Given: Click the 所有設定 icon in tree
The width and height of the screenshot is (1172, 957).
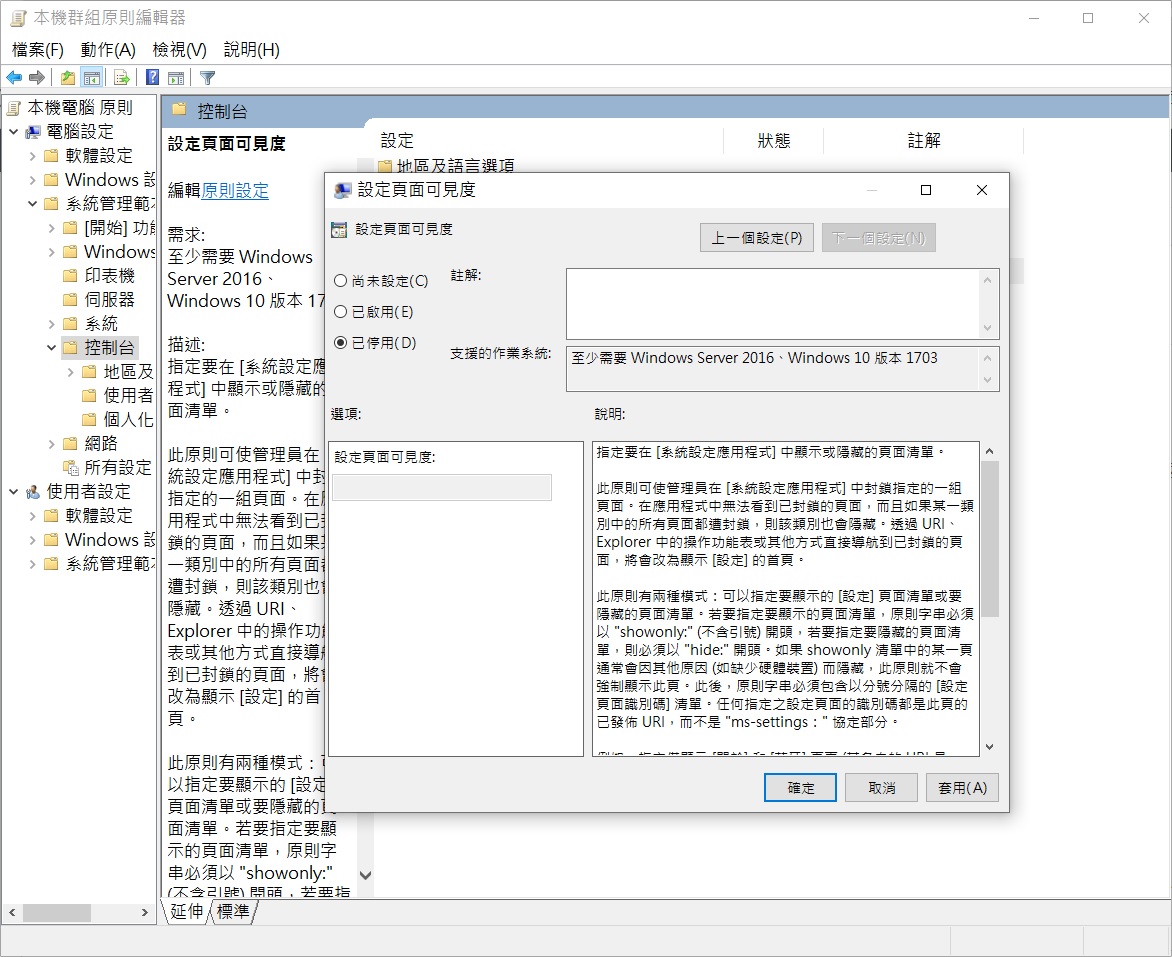Looking at the screenshot, I should tap(71, 468).
